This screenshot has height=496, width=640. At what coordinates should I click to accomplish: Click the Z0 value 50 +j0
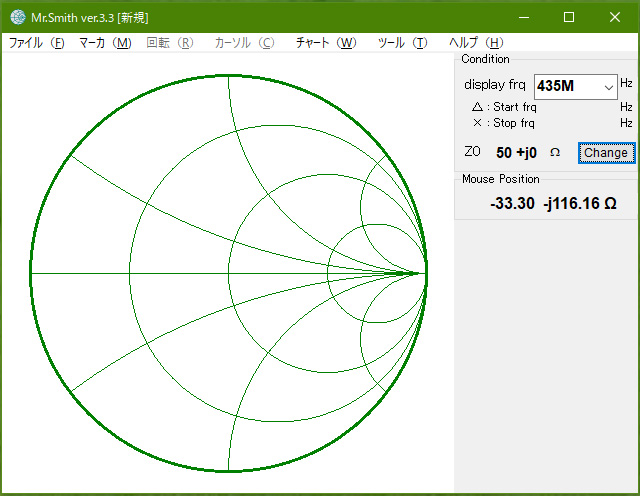point(516,153)
